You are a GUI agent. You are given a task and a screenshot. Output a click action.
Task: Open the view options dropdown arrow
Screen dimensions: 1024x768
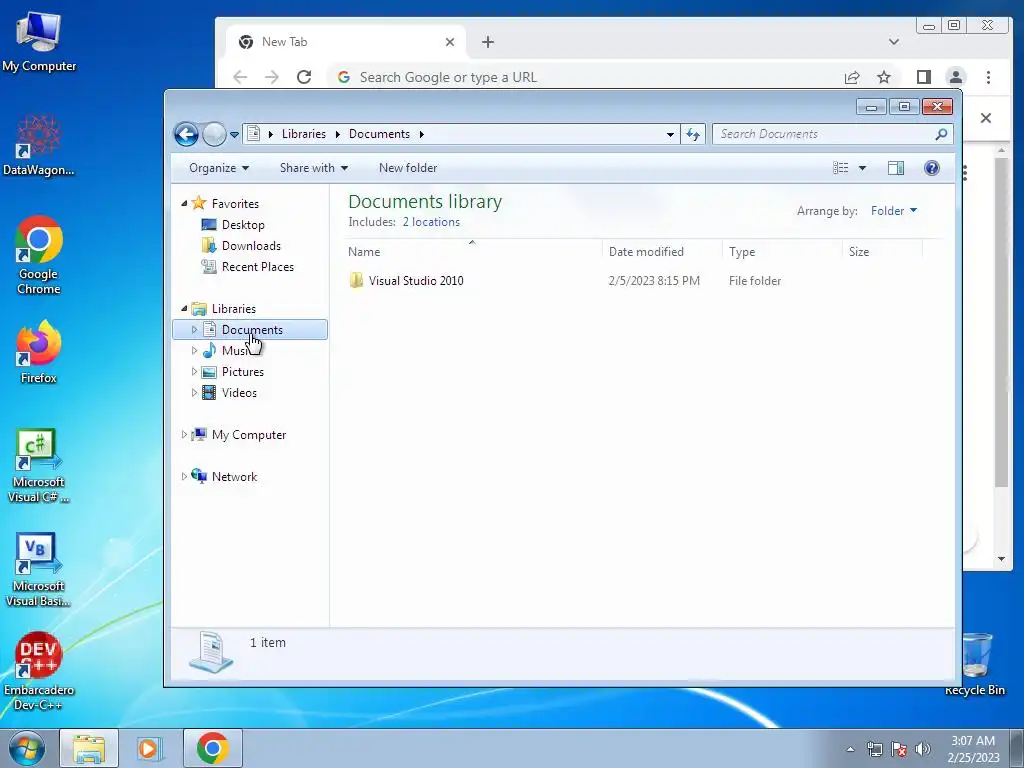click(x=862, y=168)
